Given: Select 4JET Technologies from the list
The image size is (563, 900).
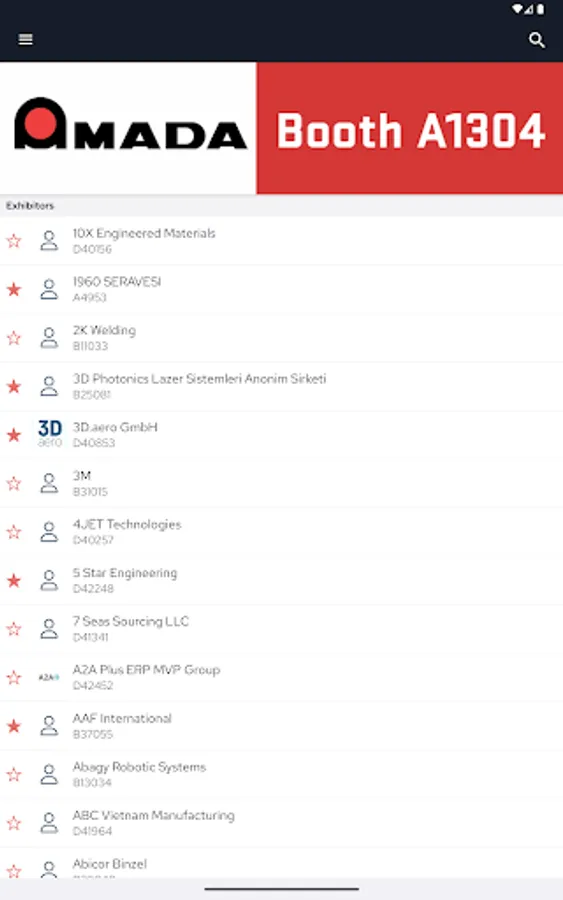Looking at the screenshot, I should pos(281,532).
